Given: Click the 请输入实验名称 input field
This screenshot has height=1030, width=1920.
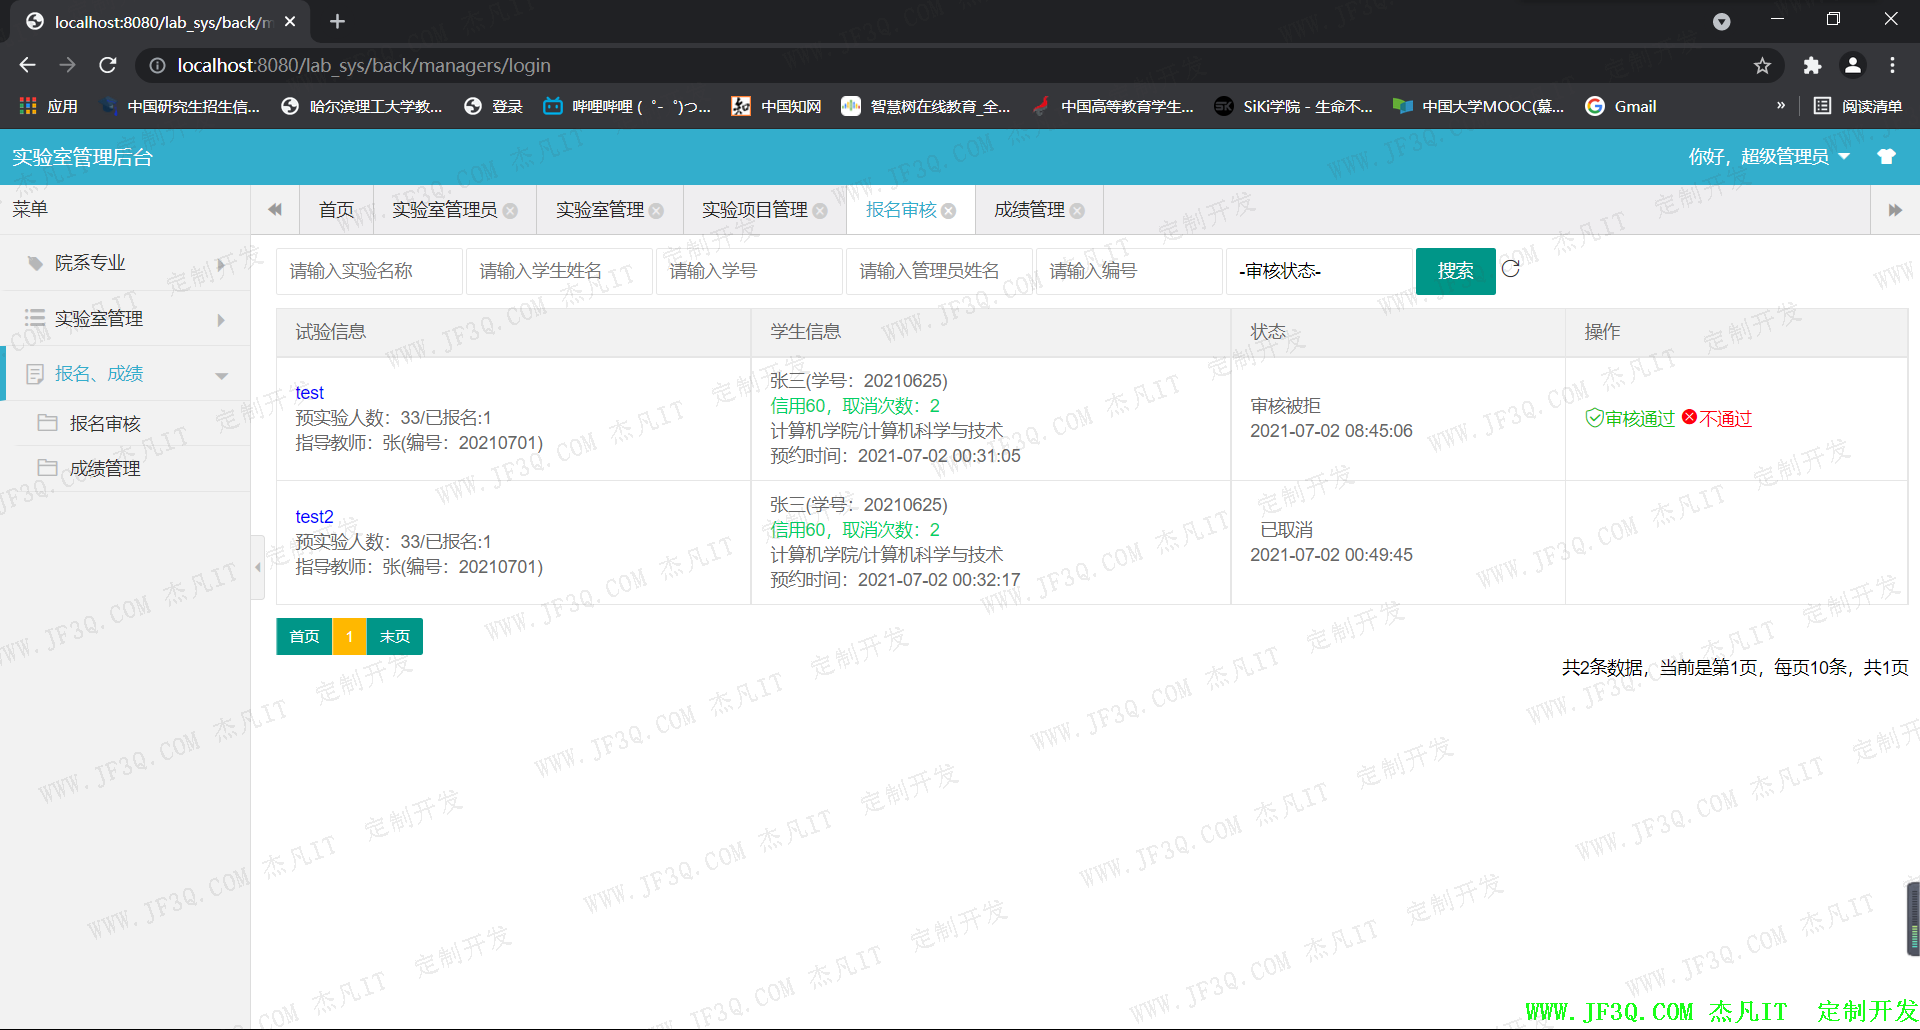Looking at the screenshot, I should [368, 271].
